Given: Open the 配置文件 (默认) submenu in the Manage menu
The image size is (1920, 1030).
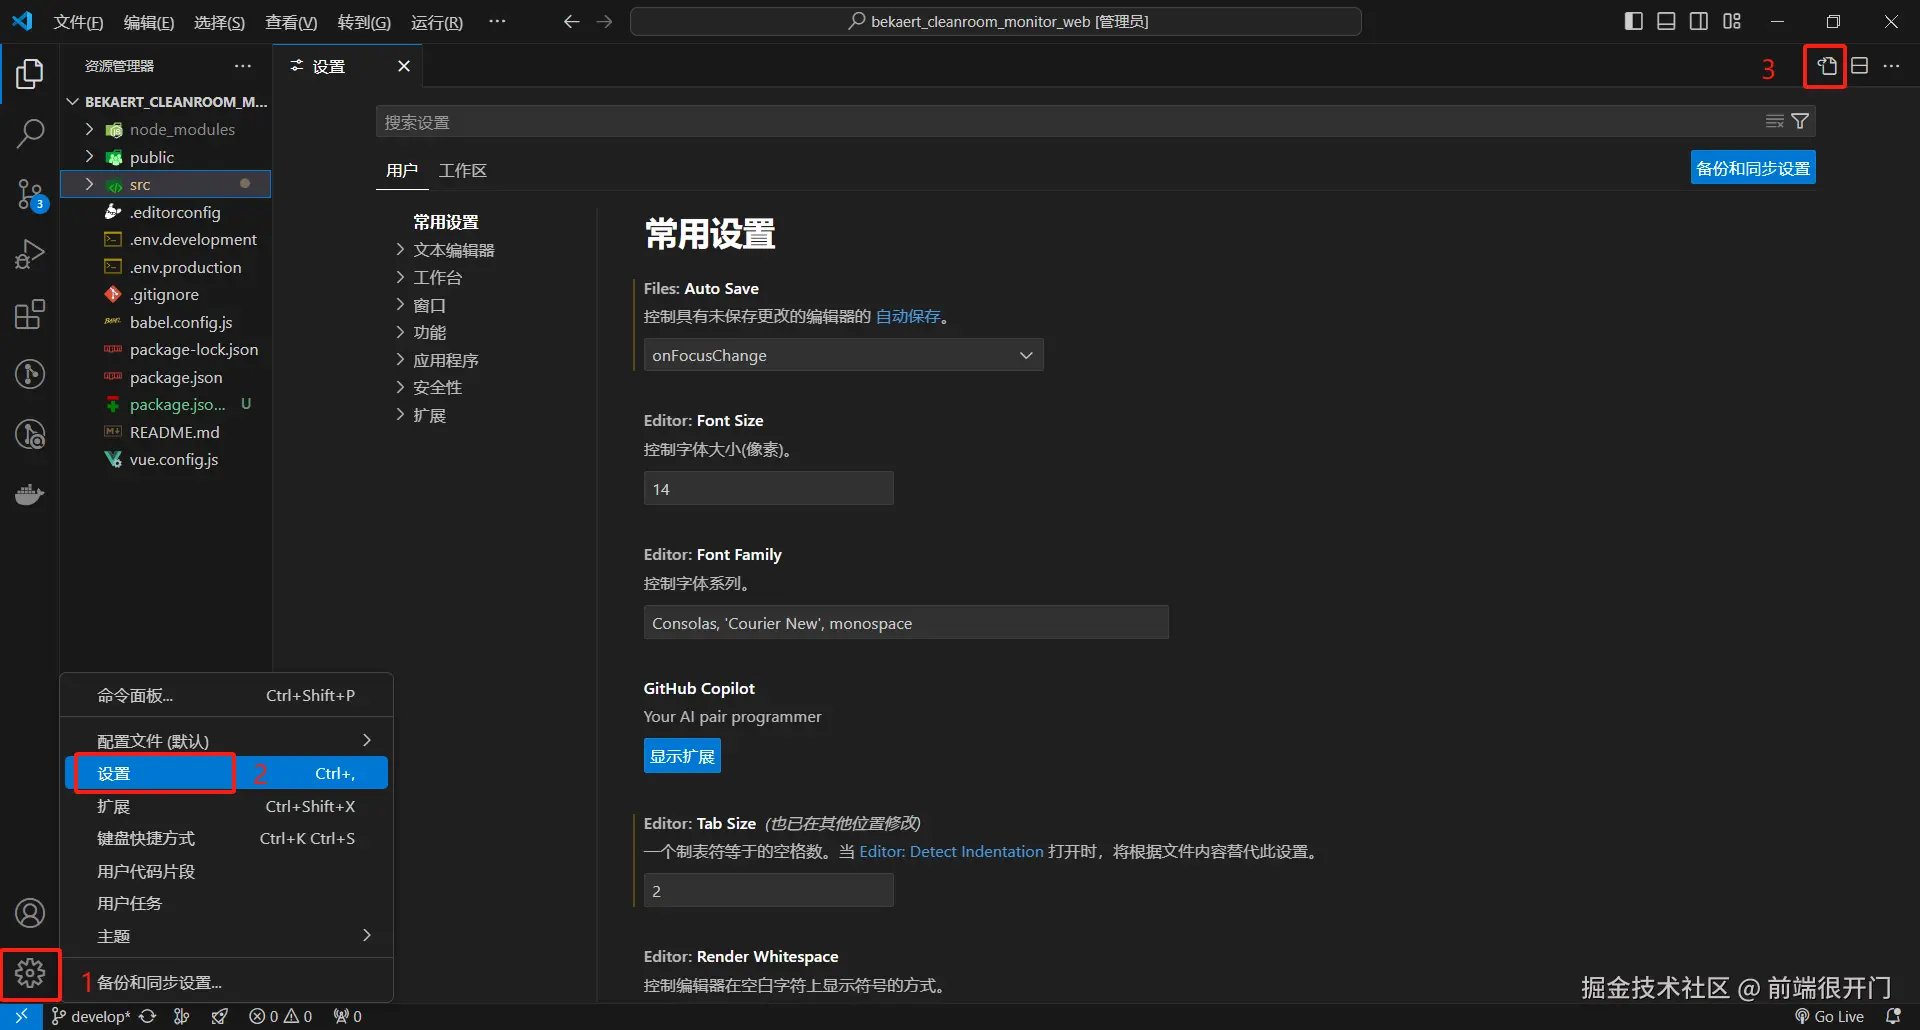Looking at the screenshot, I should pos(226,741).
